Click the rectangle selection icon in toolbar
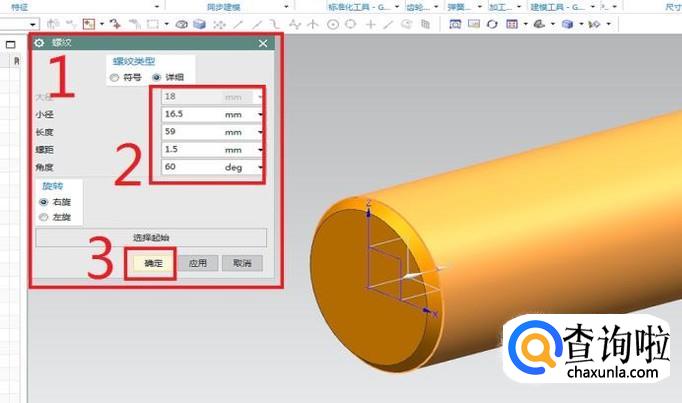The image size is (682, 403). [x=152, y=22]
